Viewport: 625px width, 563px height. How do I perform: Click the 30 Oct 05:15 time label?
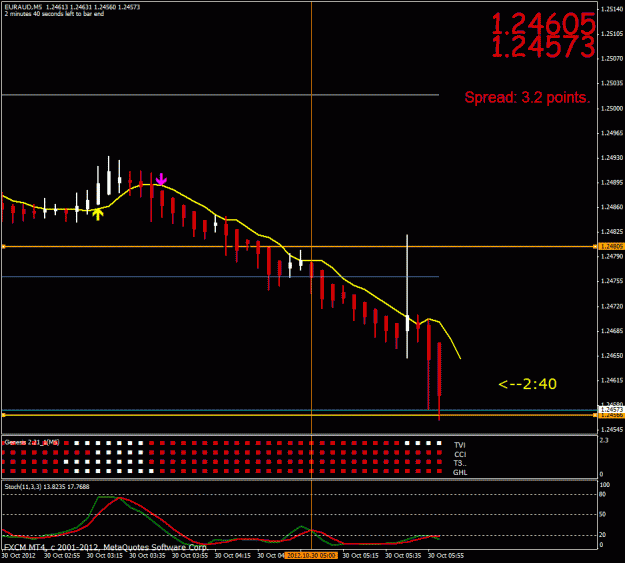click(360, 555)
